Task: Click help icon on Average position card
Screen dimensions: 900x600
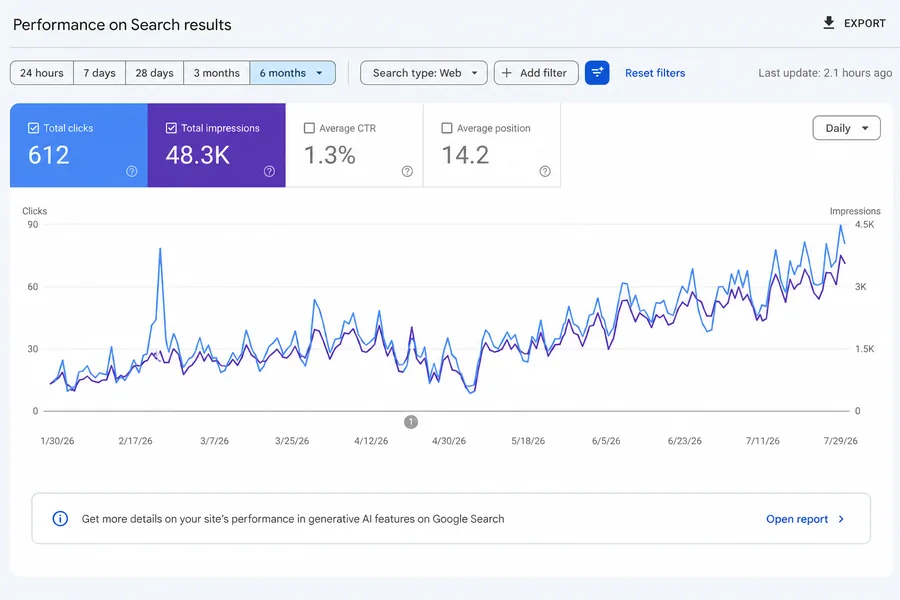Action: coord(545,171)
